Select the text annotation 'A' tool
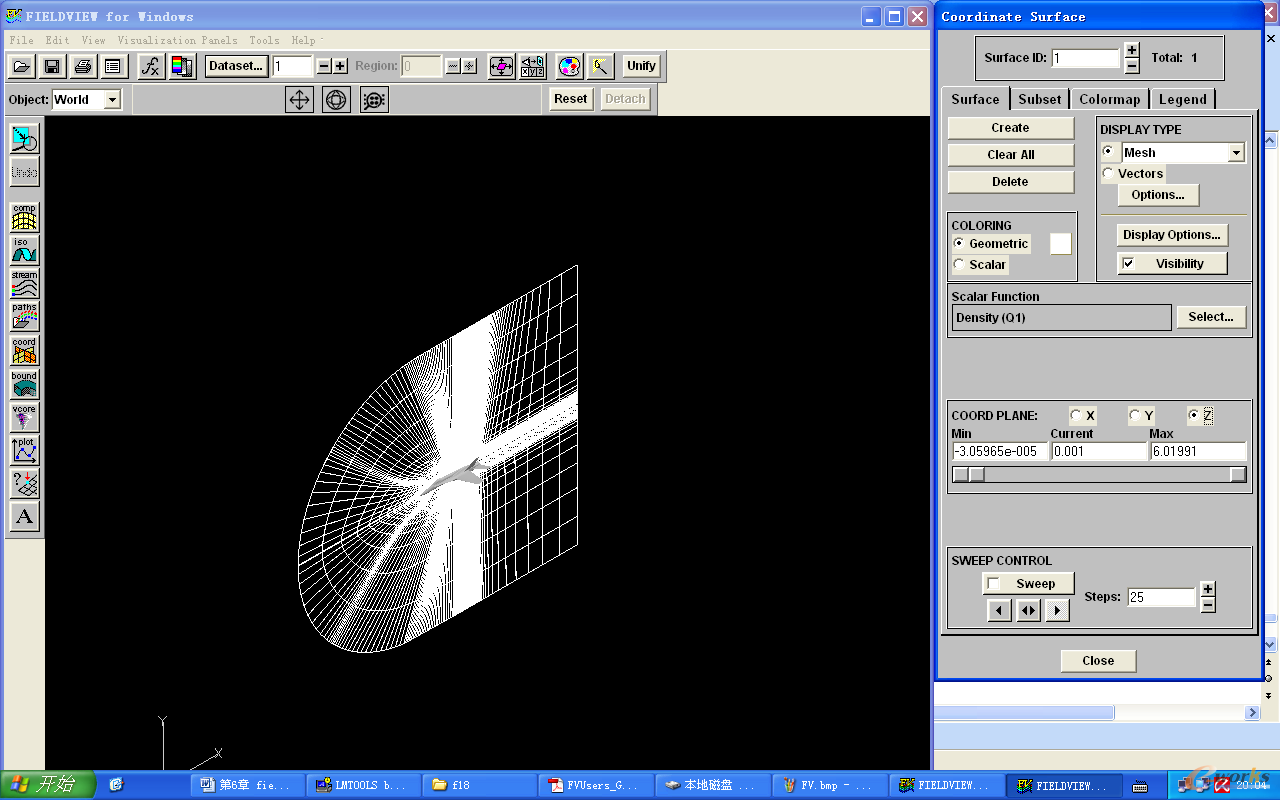Viewport: 1280px width, 800px height. [24, 517]
